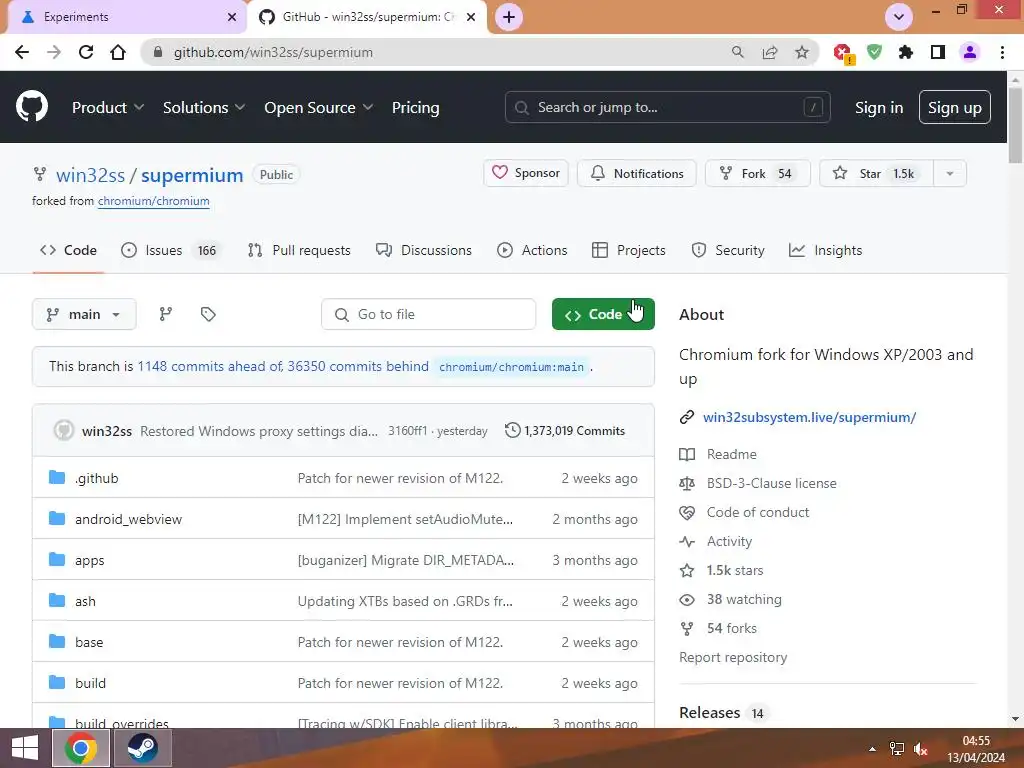Visit win32subsystem.live/supermium/ link

(x=810, y=417)
